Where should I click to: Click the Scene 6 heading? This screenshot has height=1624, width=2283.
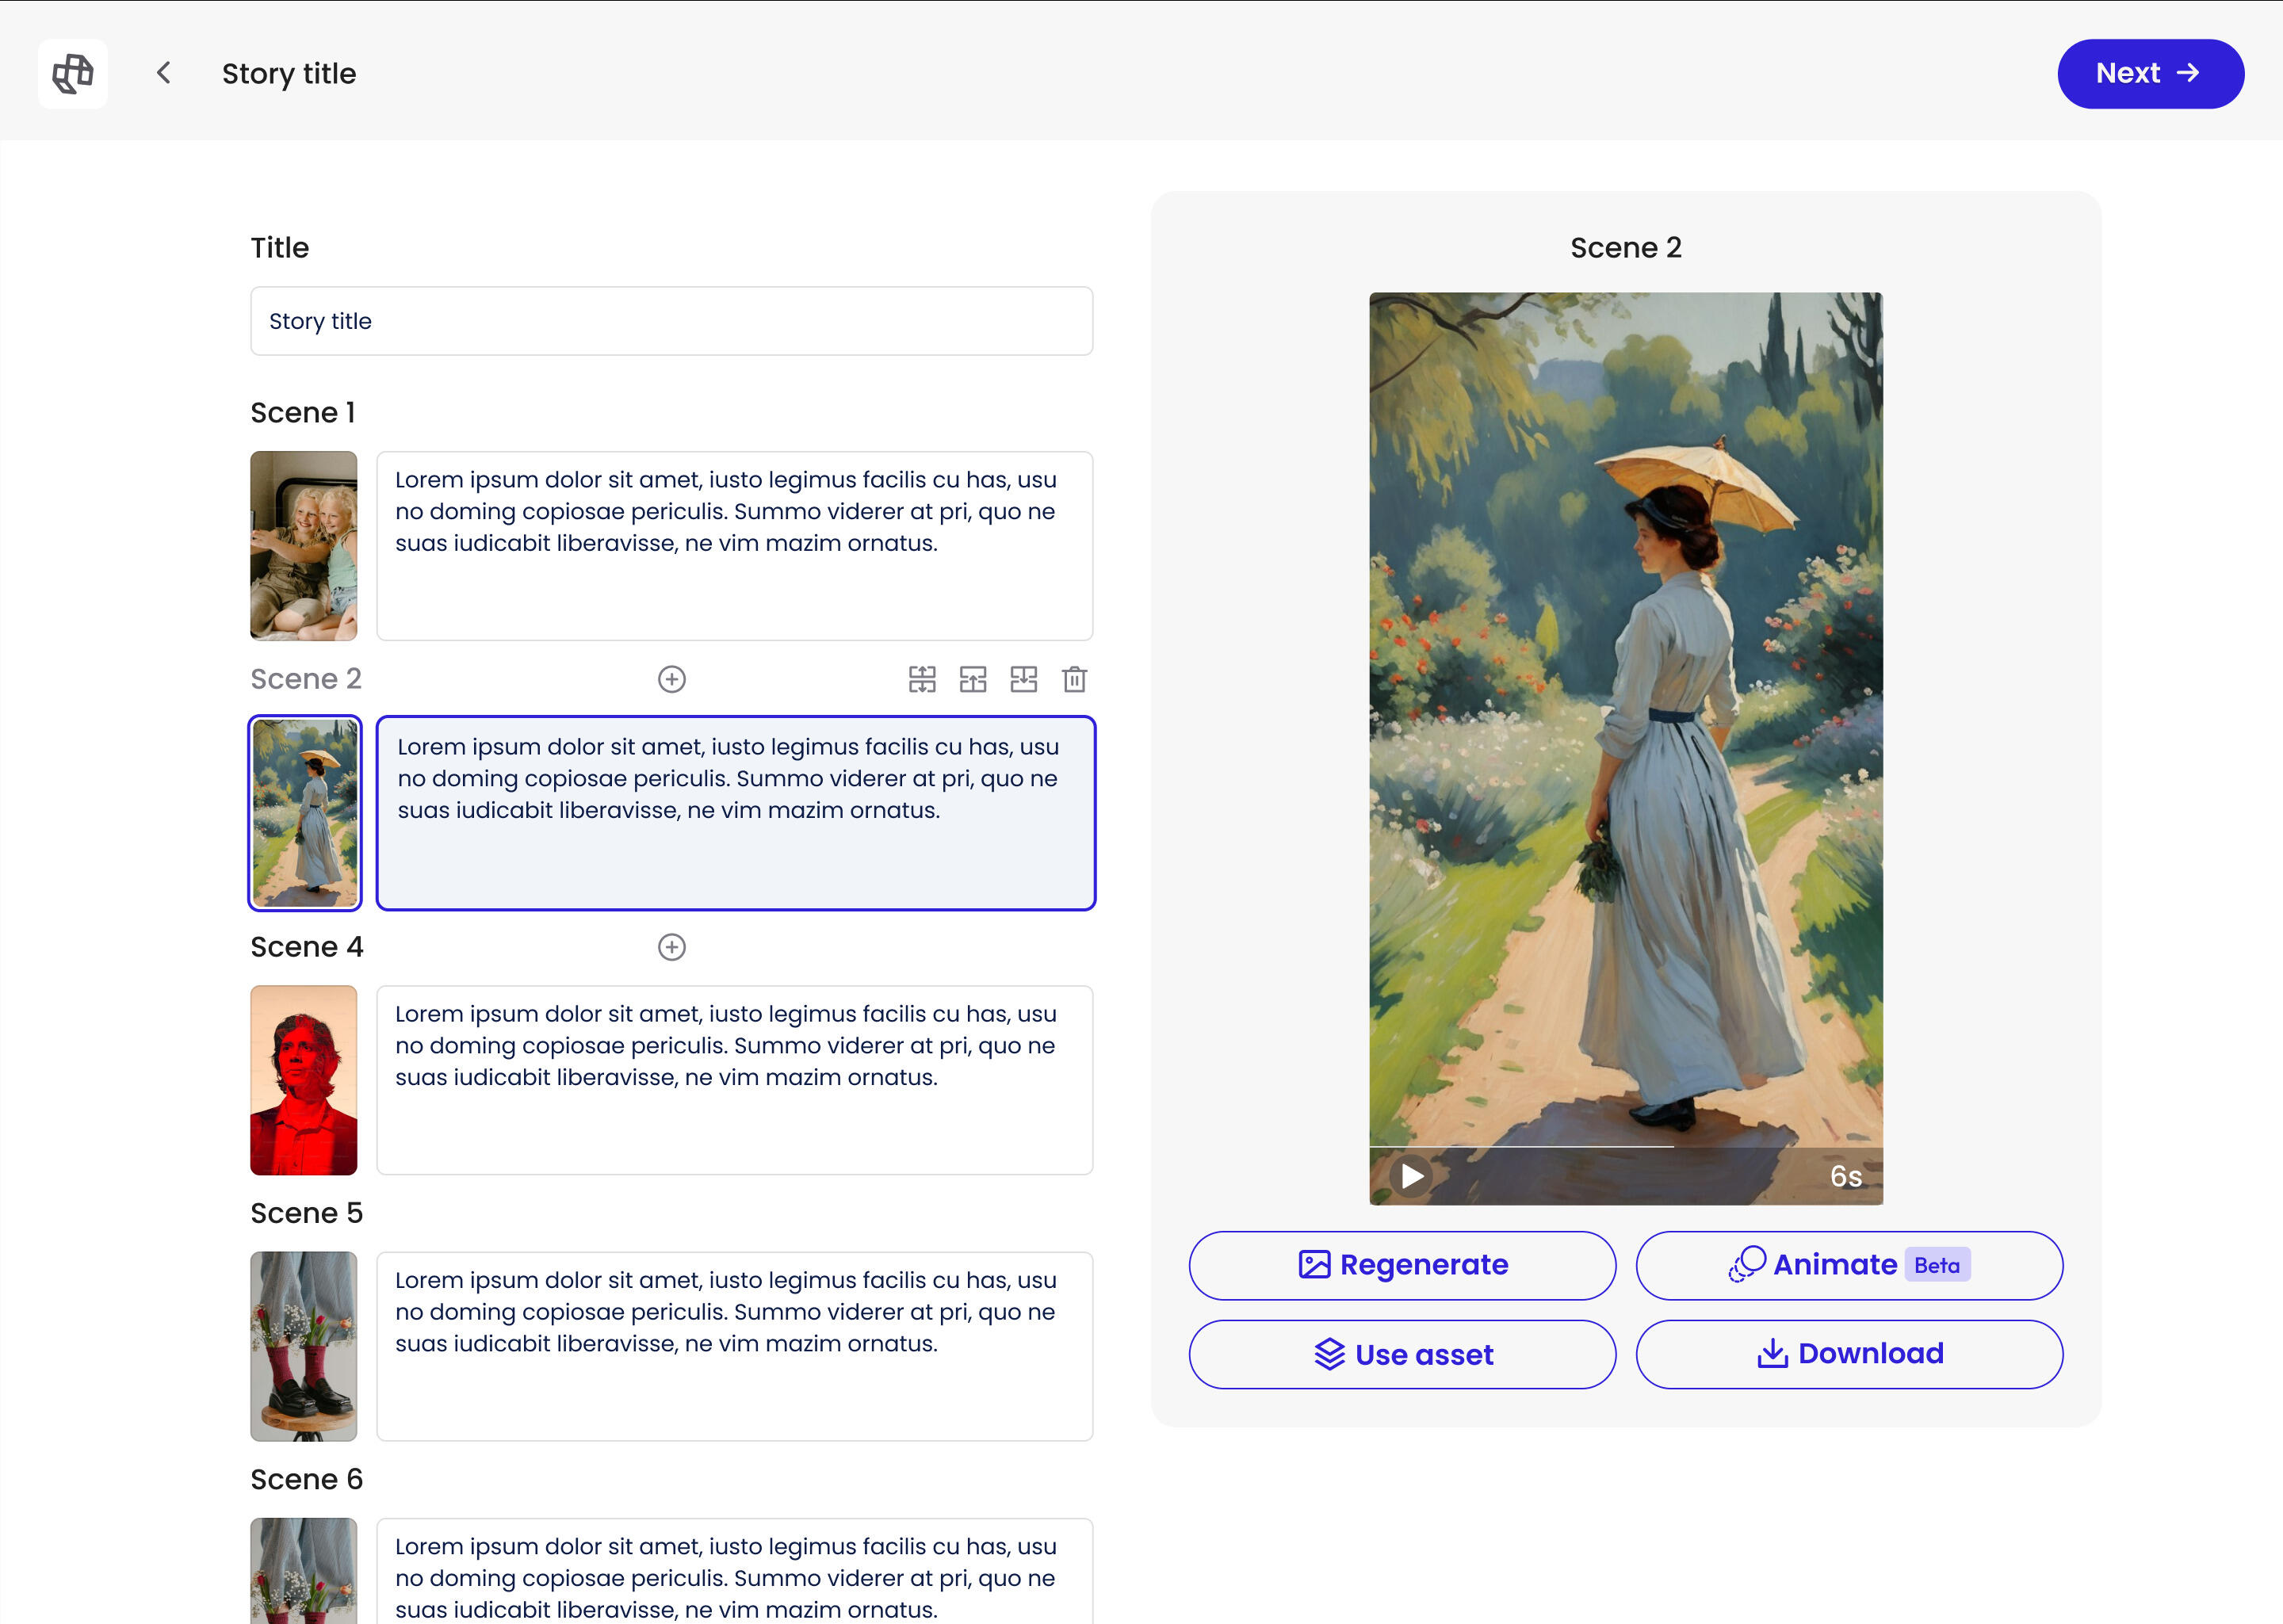[307, 1479]
